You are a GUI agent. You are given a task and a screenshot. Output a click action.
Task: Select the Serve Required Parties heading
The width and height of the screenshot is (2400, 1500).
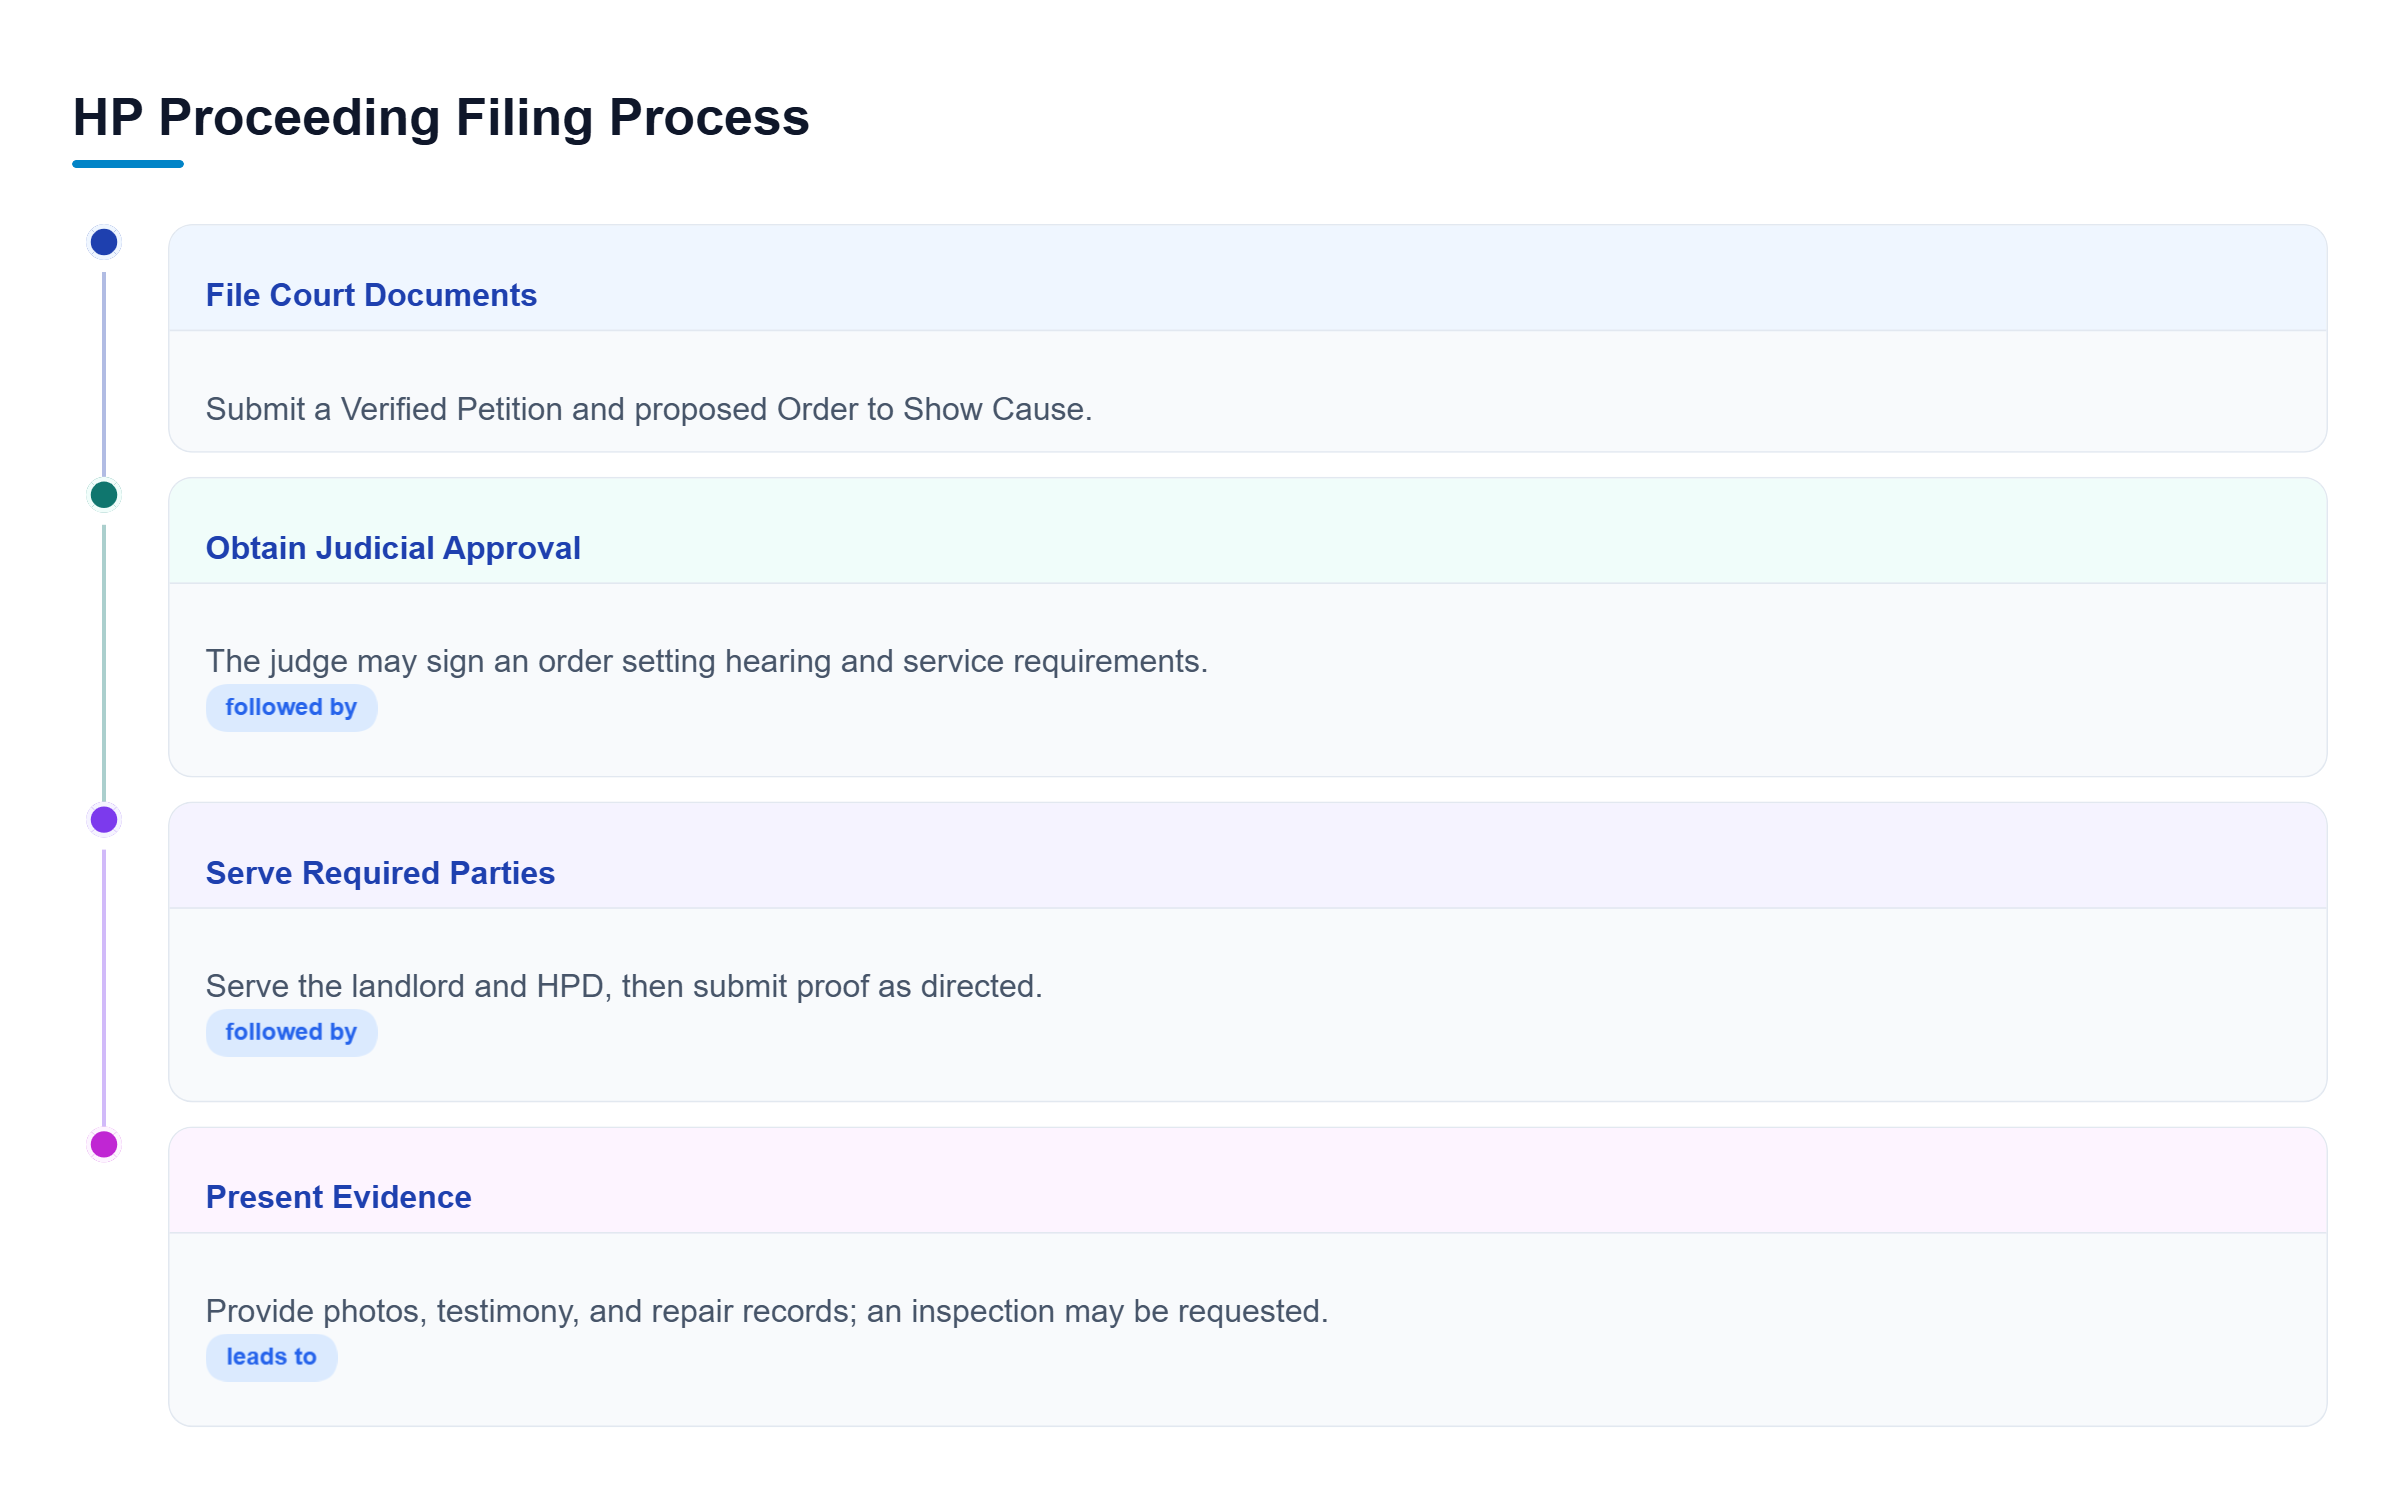380,873
